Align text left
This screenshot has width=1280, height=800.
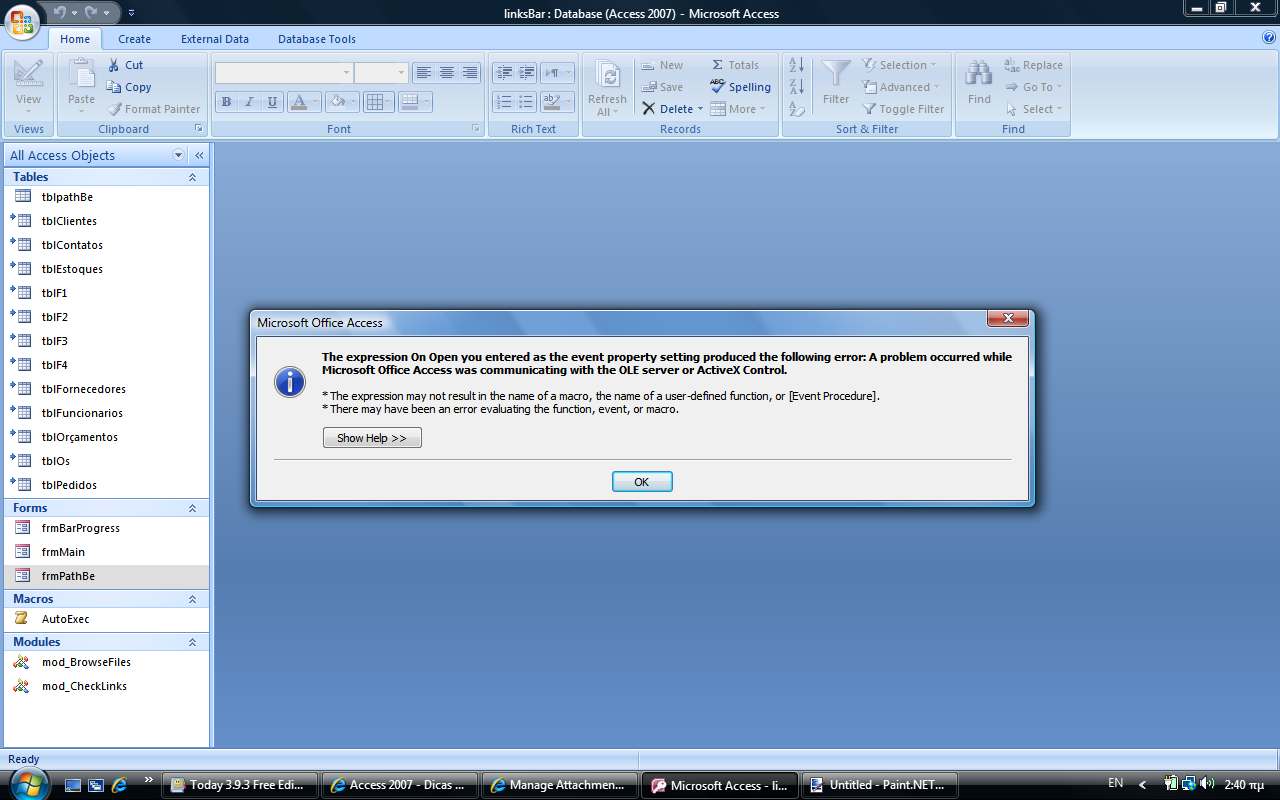coord(424,73)
